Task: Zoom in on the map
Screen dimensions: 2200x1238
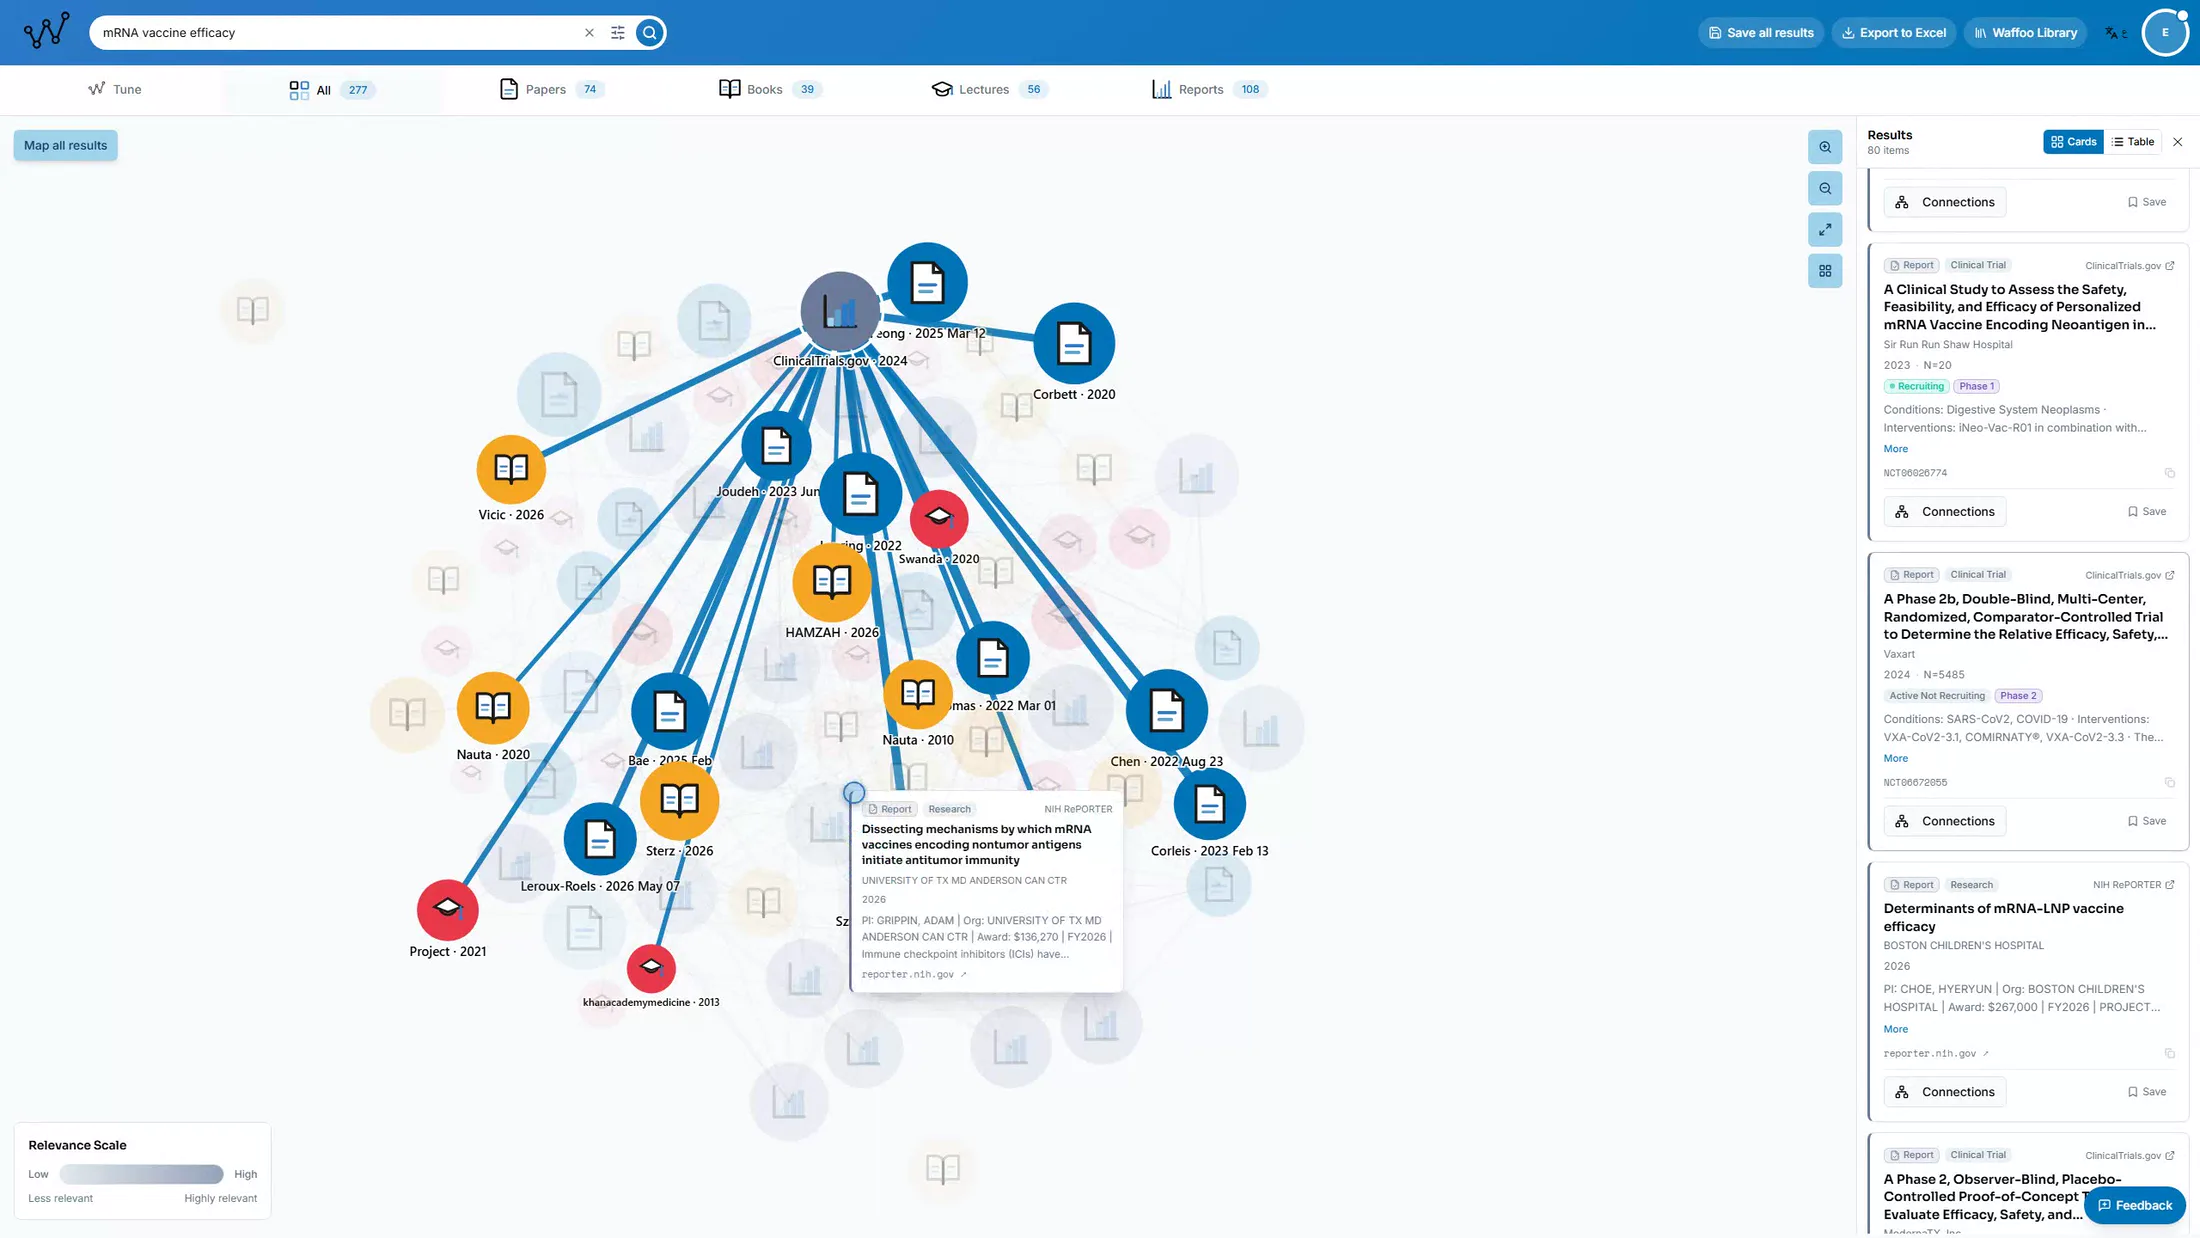Action: (x=1825, y=147)
